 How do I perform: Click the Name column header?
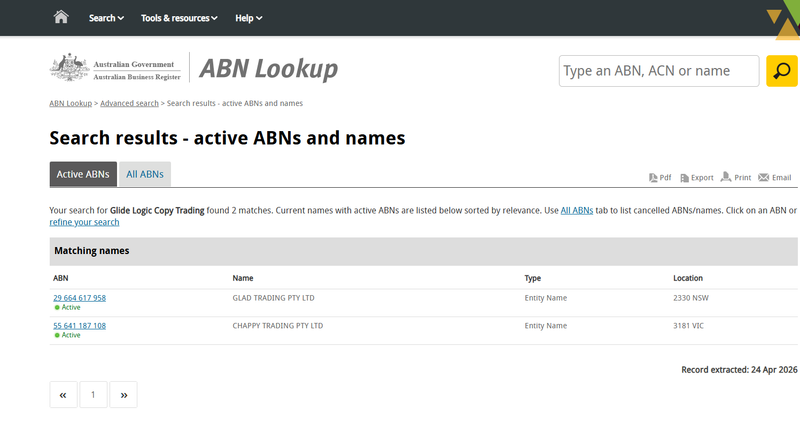(x=243, y=278)
